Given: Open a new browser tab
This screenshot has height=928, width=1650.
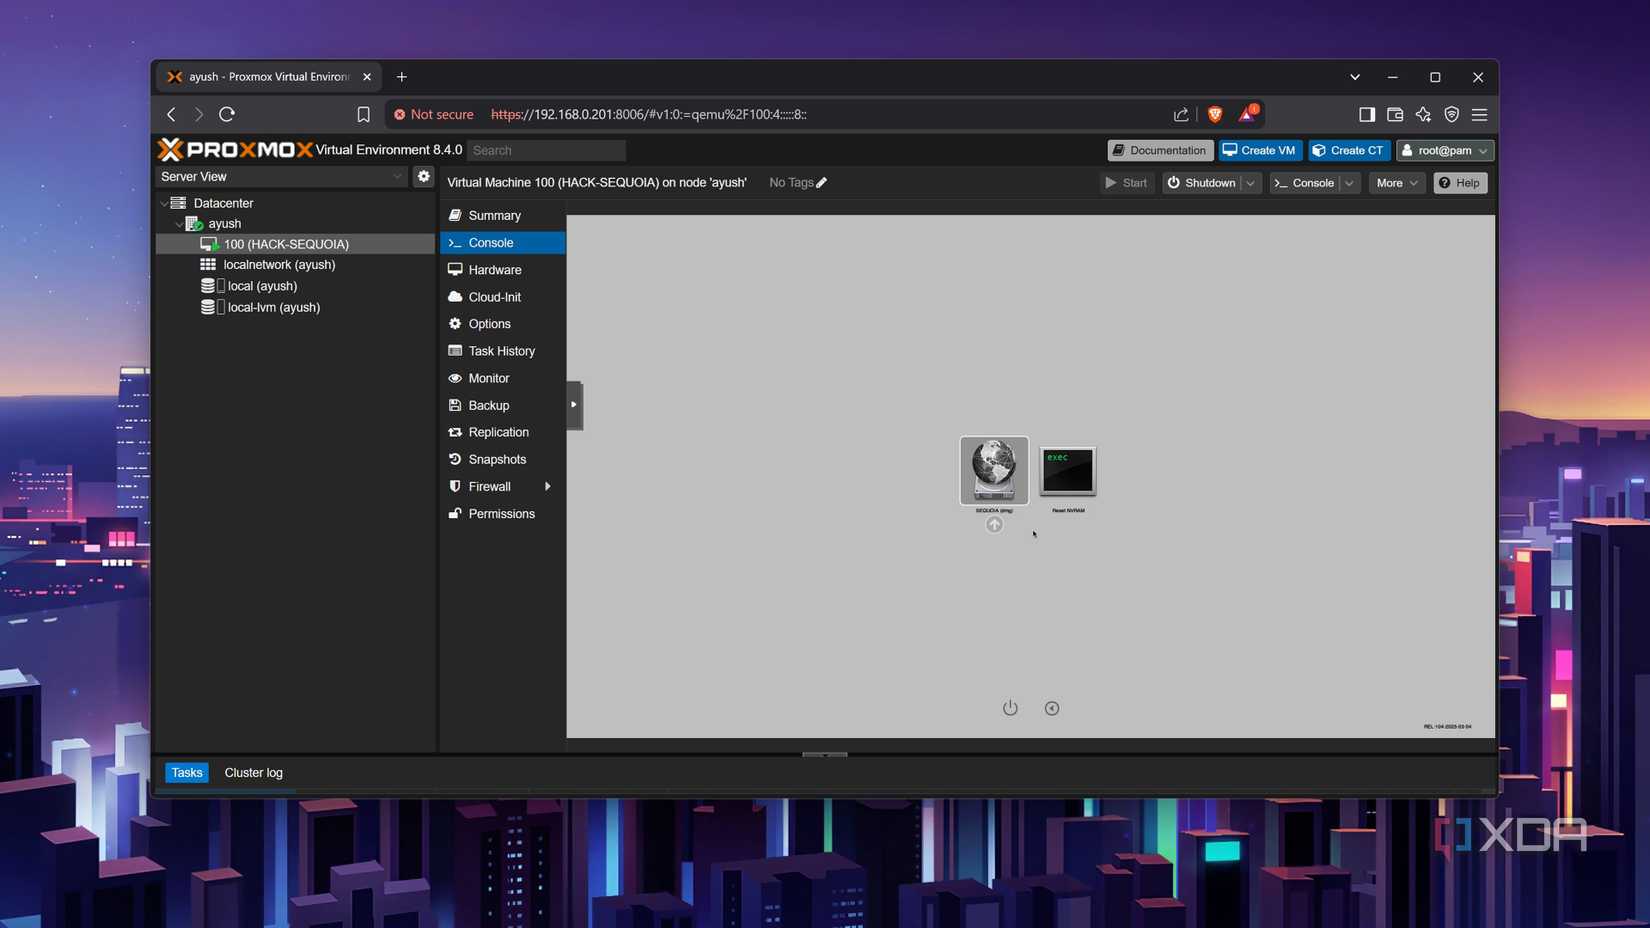Looking at the screenshot, I should click(402, 77).
